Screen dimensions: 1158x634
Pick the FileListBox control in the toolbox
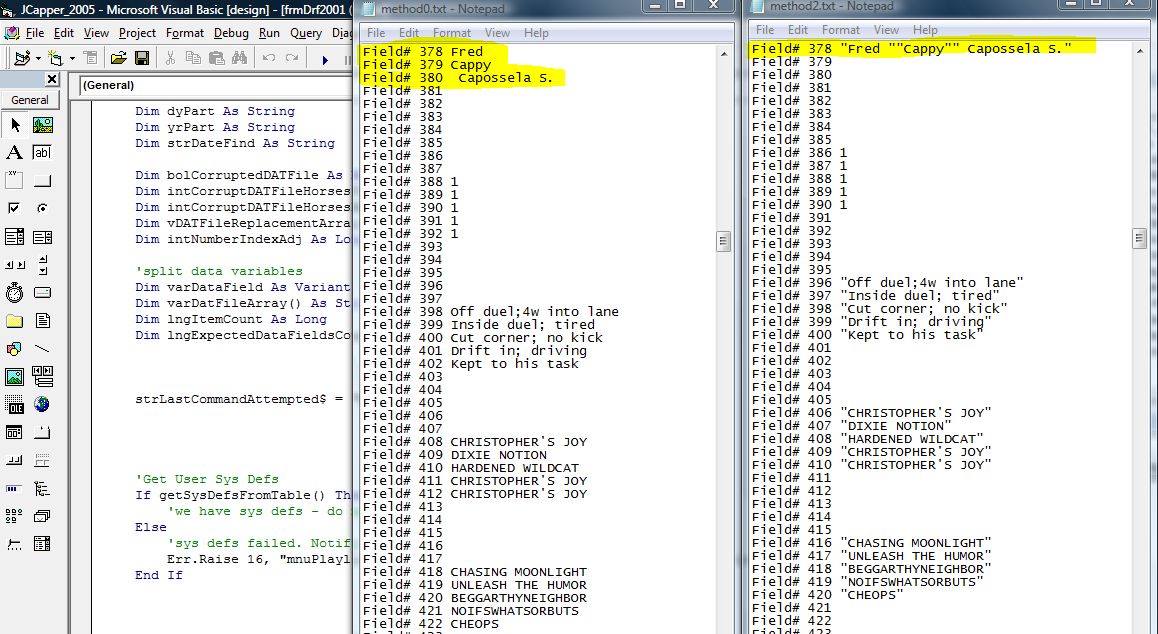click(43, 321)
